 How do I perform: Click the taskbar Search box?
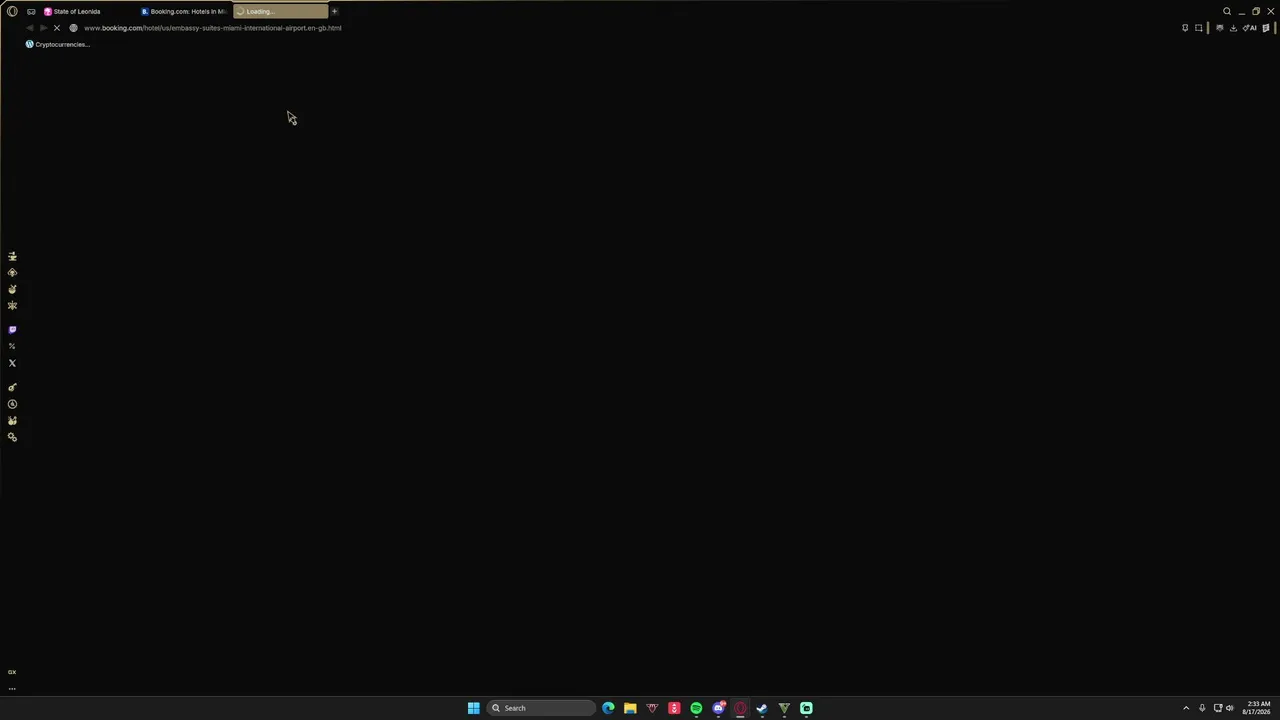[540, 708]
